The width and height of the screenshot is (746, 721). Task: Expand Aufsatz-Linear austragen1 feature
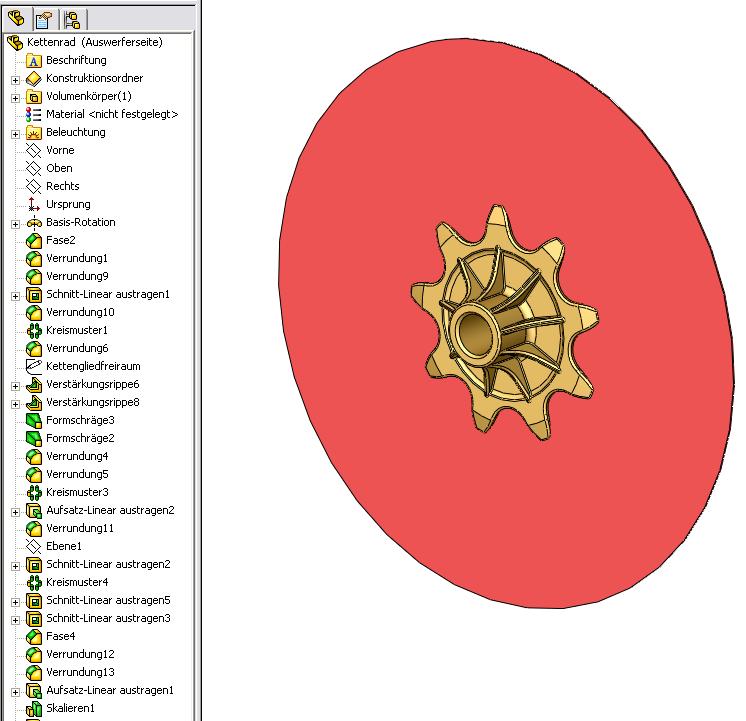click(15, 692)
